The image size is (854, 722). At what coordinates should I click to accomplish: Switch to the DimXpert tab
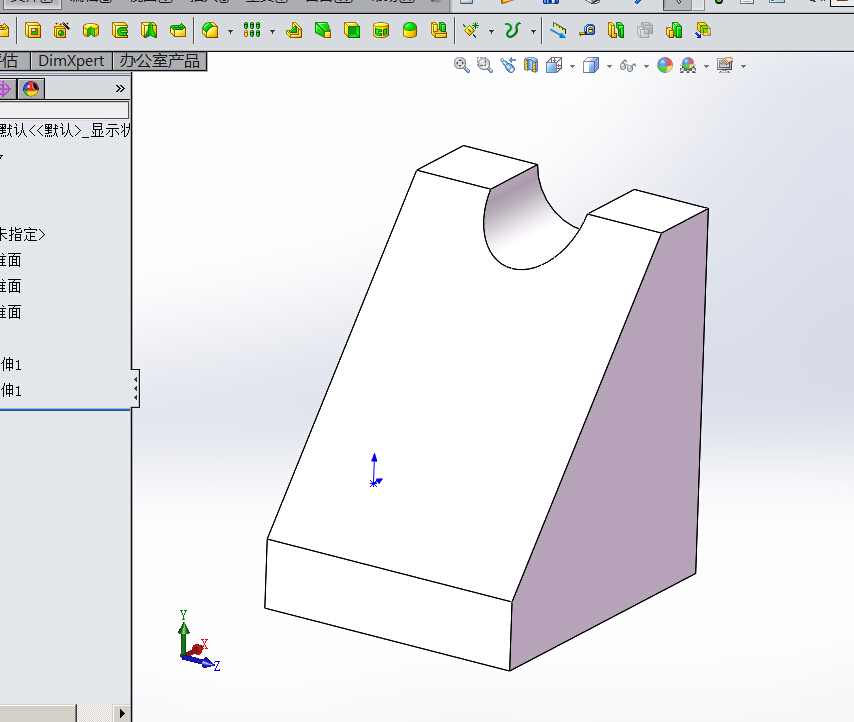pos(71,60)
